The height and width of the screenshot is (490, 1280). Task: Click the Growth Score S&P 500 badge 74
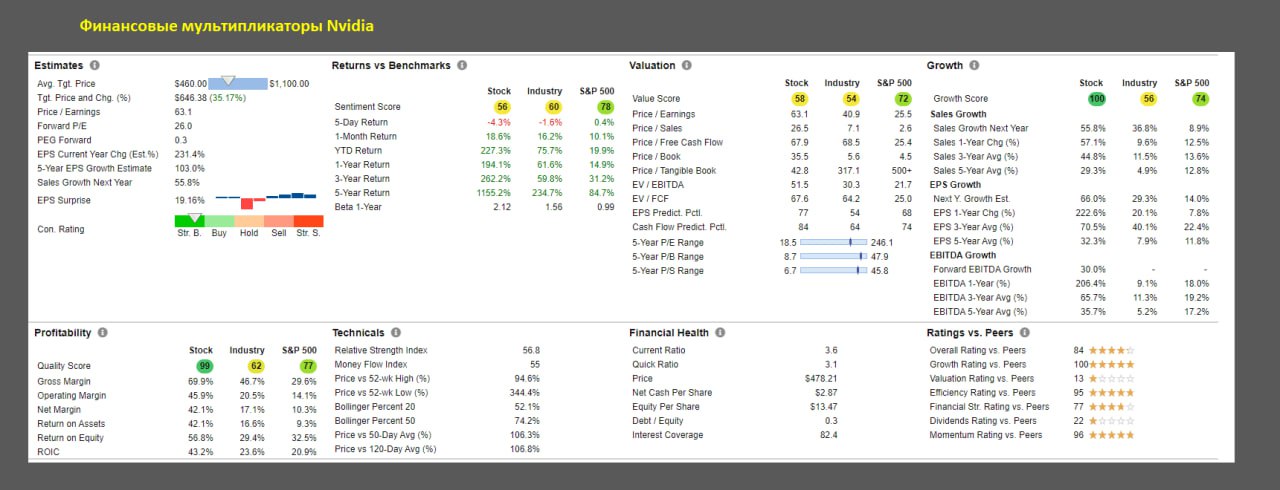1200,99
